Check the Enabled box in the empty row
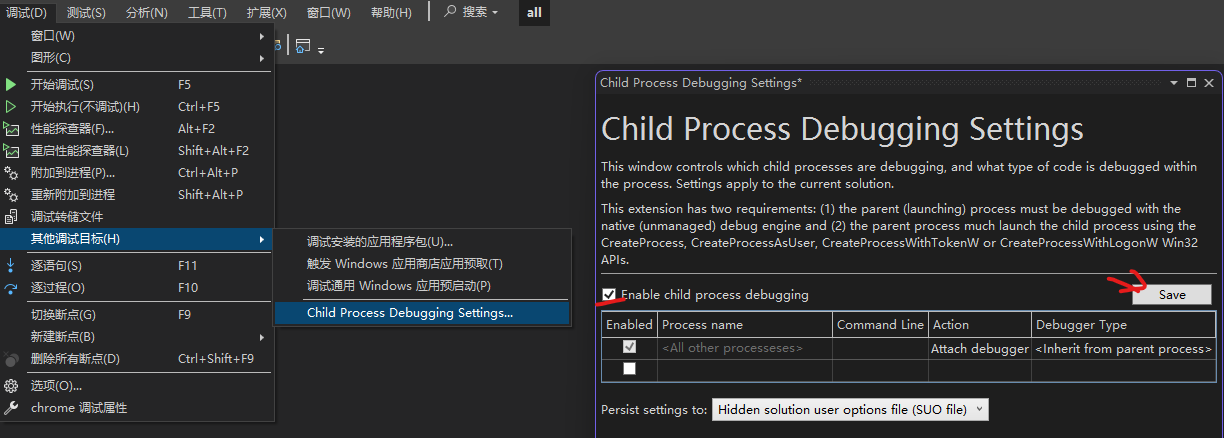This screenshot has height=438, width=1224. 629,369
